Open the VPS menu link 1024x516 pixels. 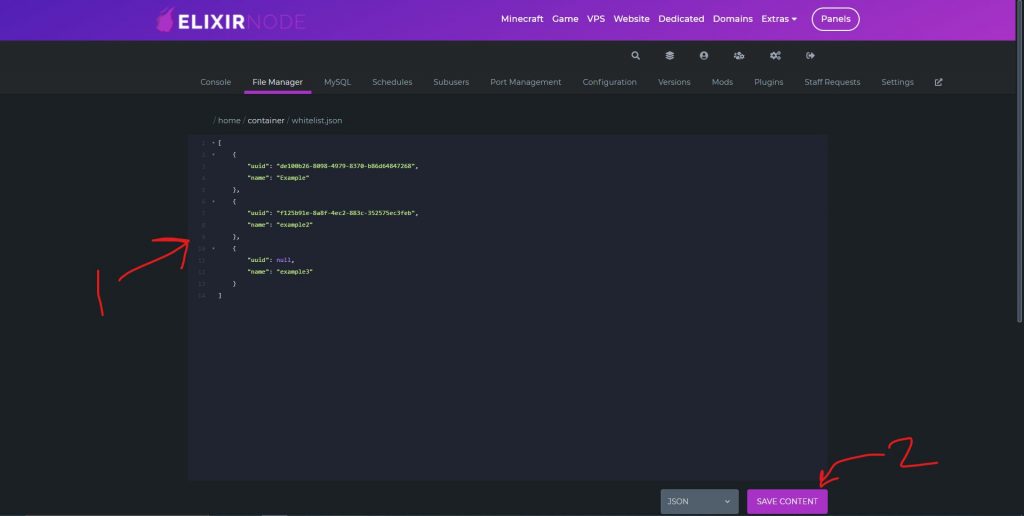click(x=596, y=19)
